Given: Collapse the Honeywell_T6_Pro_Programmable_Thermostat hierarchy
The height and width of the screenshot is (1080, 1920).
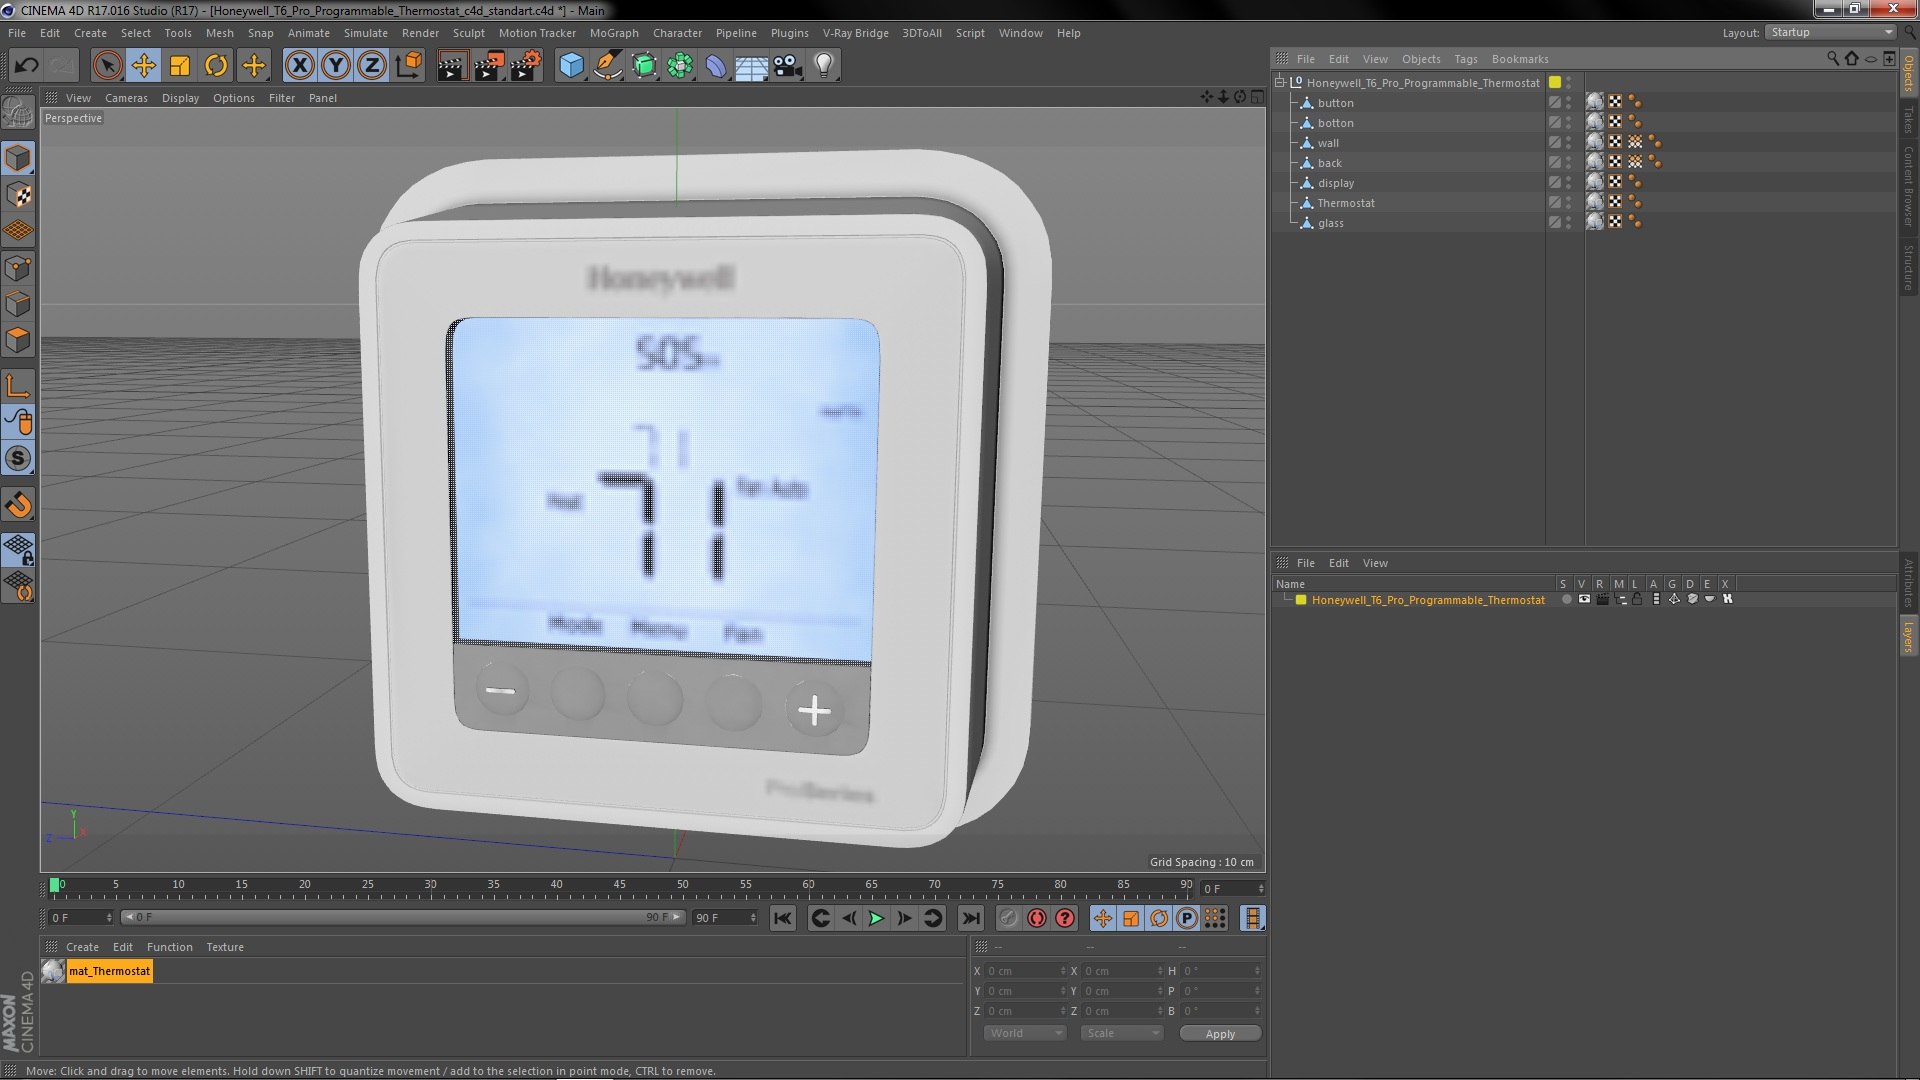Looking at the screenshot, I should 1280,82.
